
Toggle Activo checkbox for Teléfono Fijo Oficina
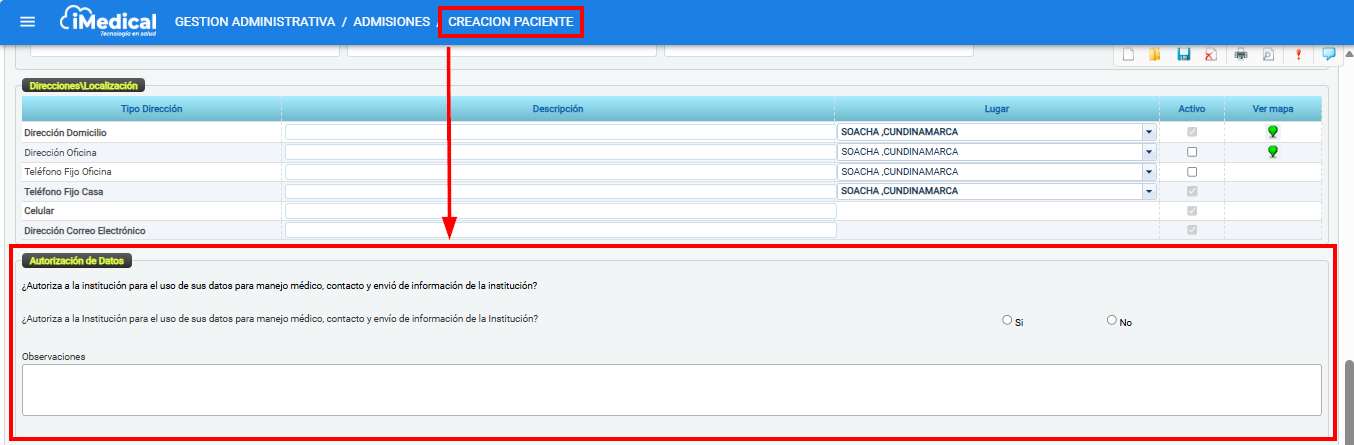[x=1191, y=172]
